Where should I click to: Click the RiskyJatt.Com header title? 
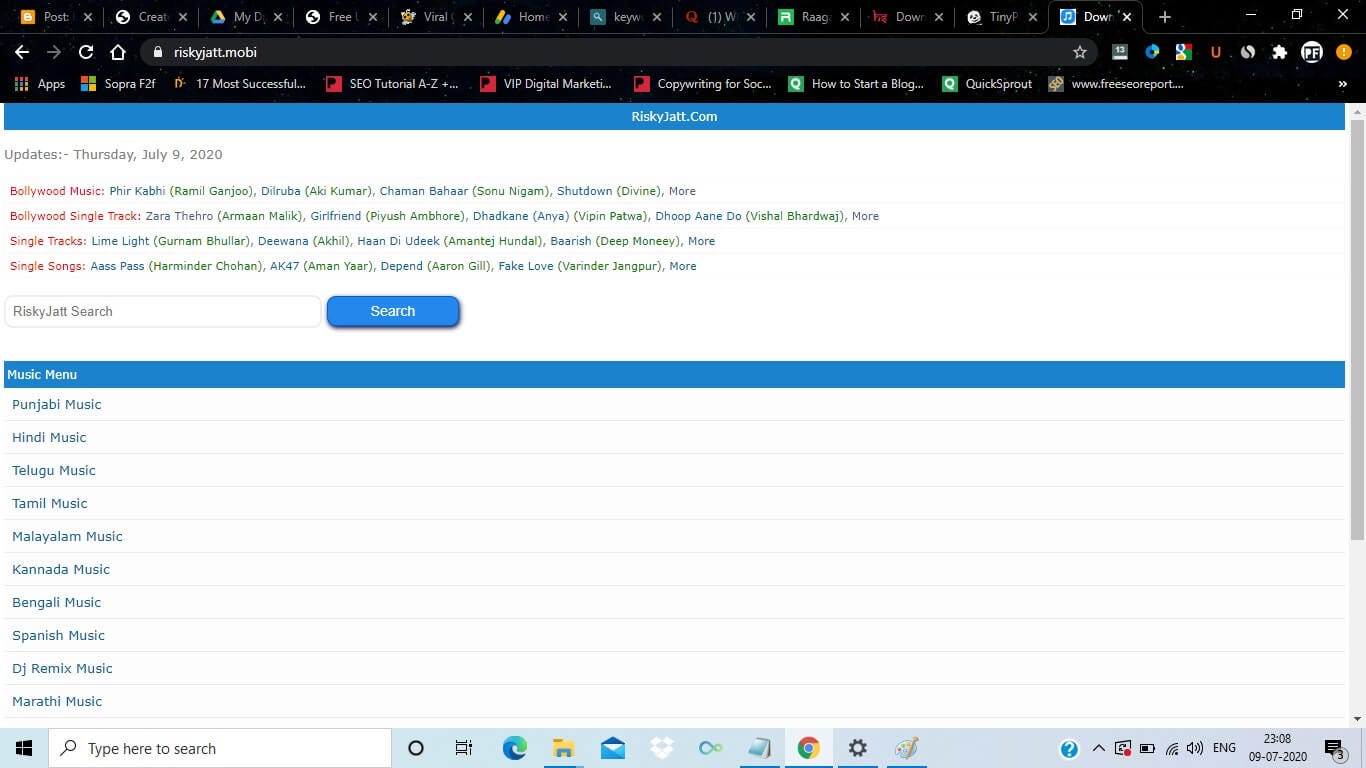pyautogui.click(x=674, y=116)
